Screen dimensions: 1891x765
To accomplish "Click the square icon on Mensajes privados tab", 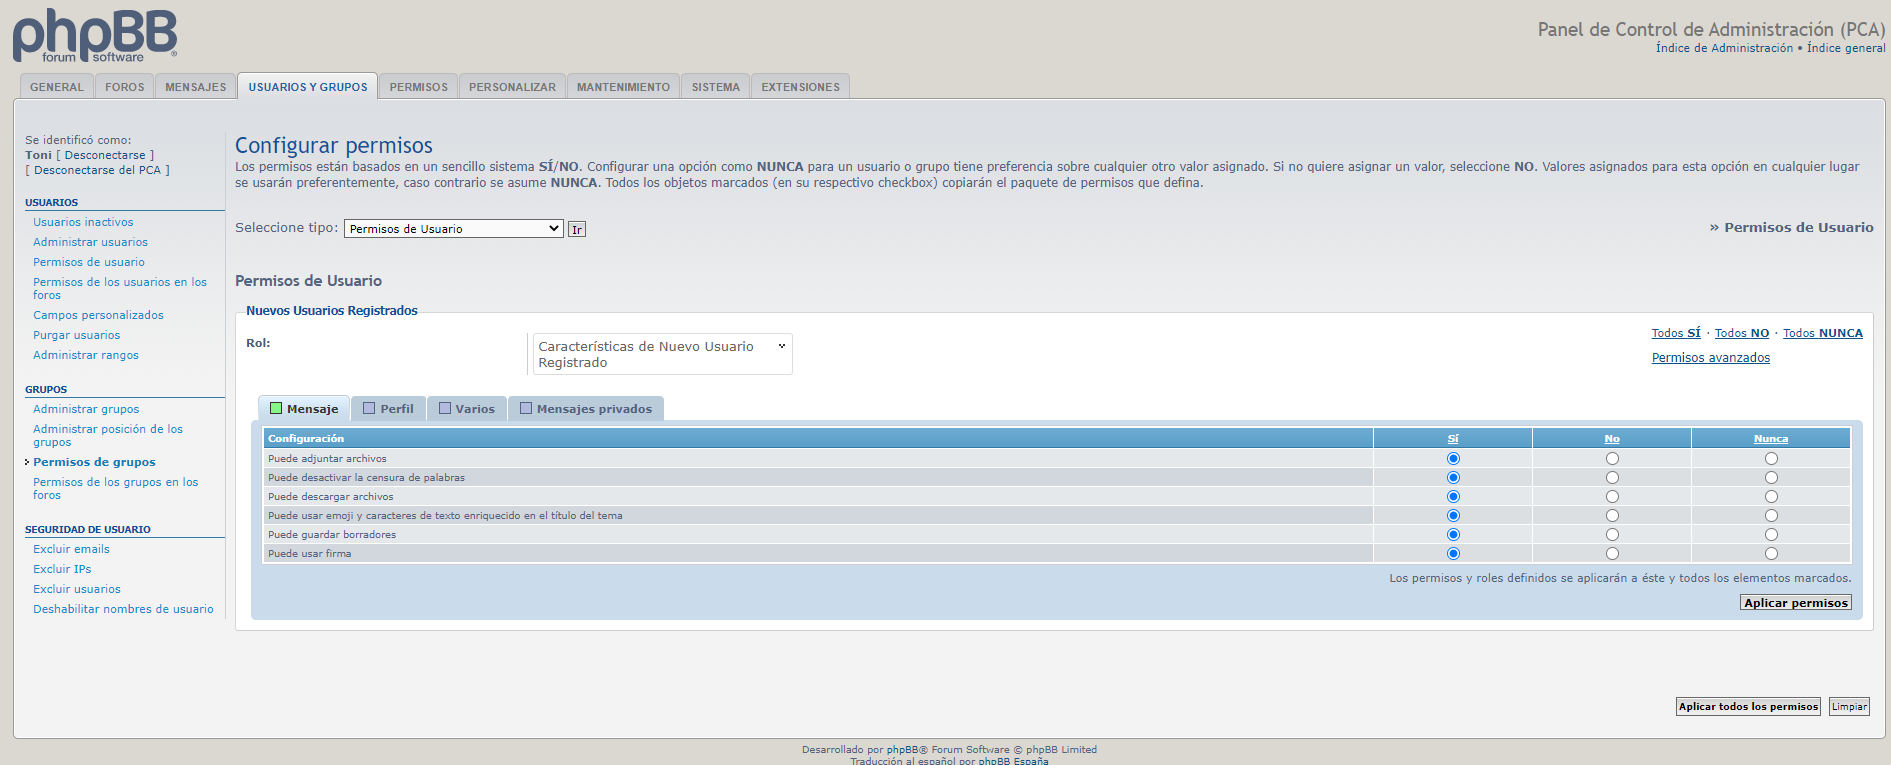I will click(x=526, y=408).
